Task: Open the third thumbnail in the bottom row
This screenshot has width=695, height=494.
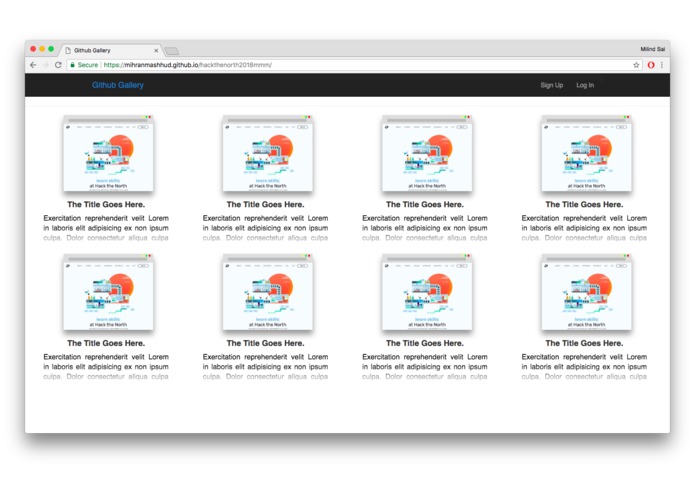Action: (427, 292)
